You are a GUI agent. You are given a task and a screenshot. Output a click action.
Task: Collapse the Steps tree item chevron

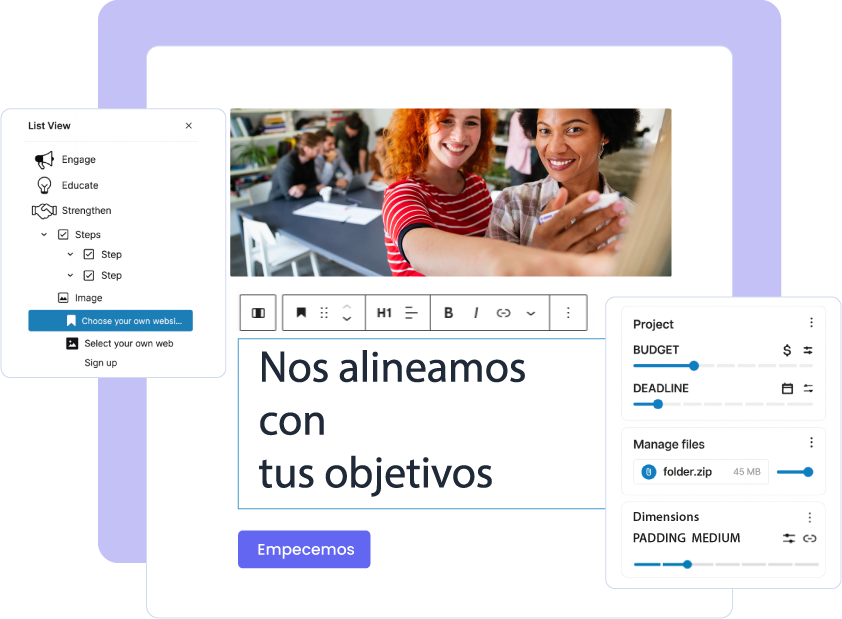[44, 234]
